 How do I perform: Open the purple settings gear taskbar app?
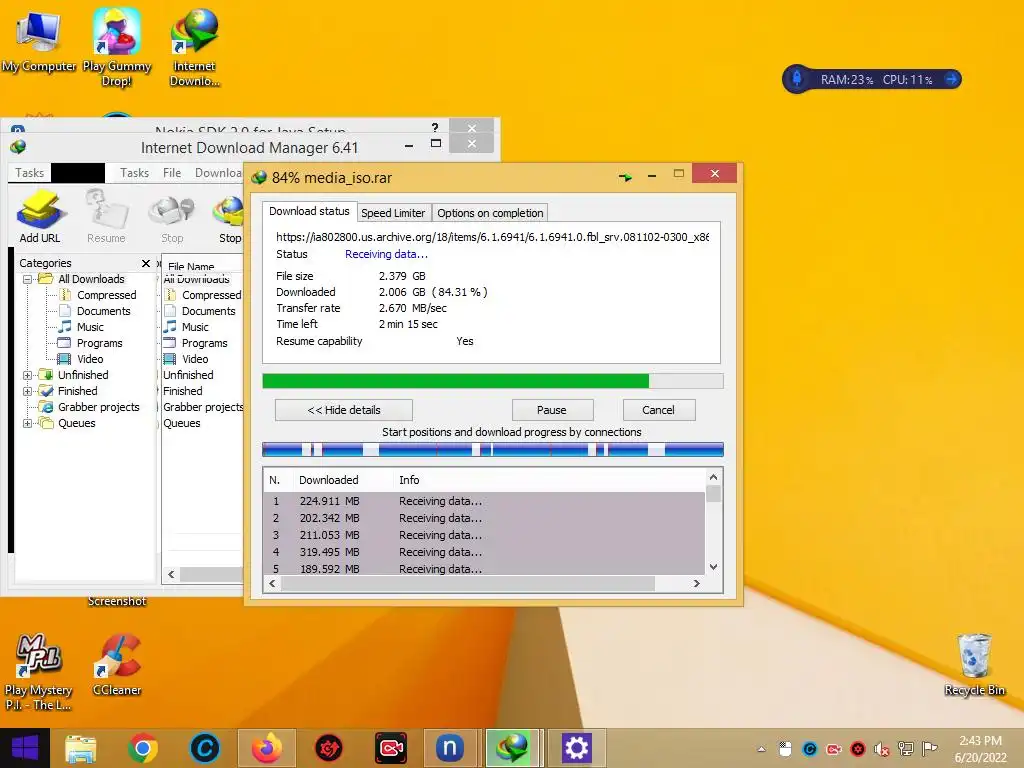pos(577,748)
